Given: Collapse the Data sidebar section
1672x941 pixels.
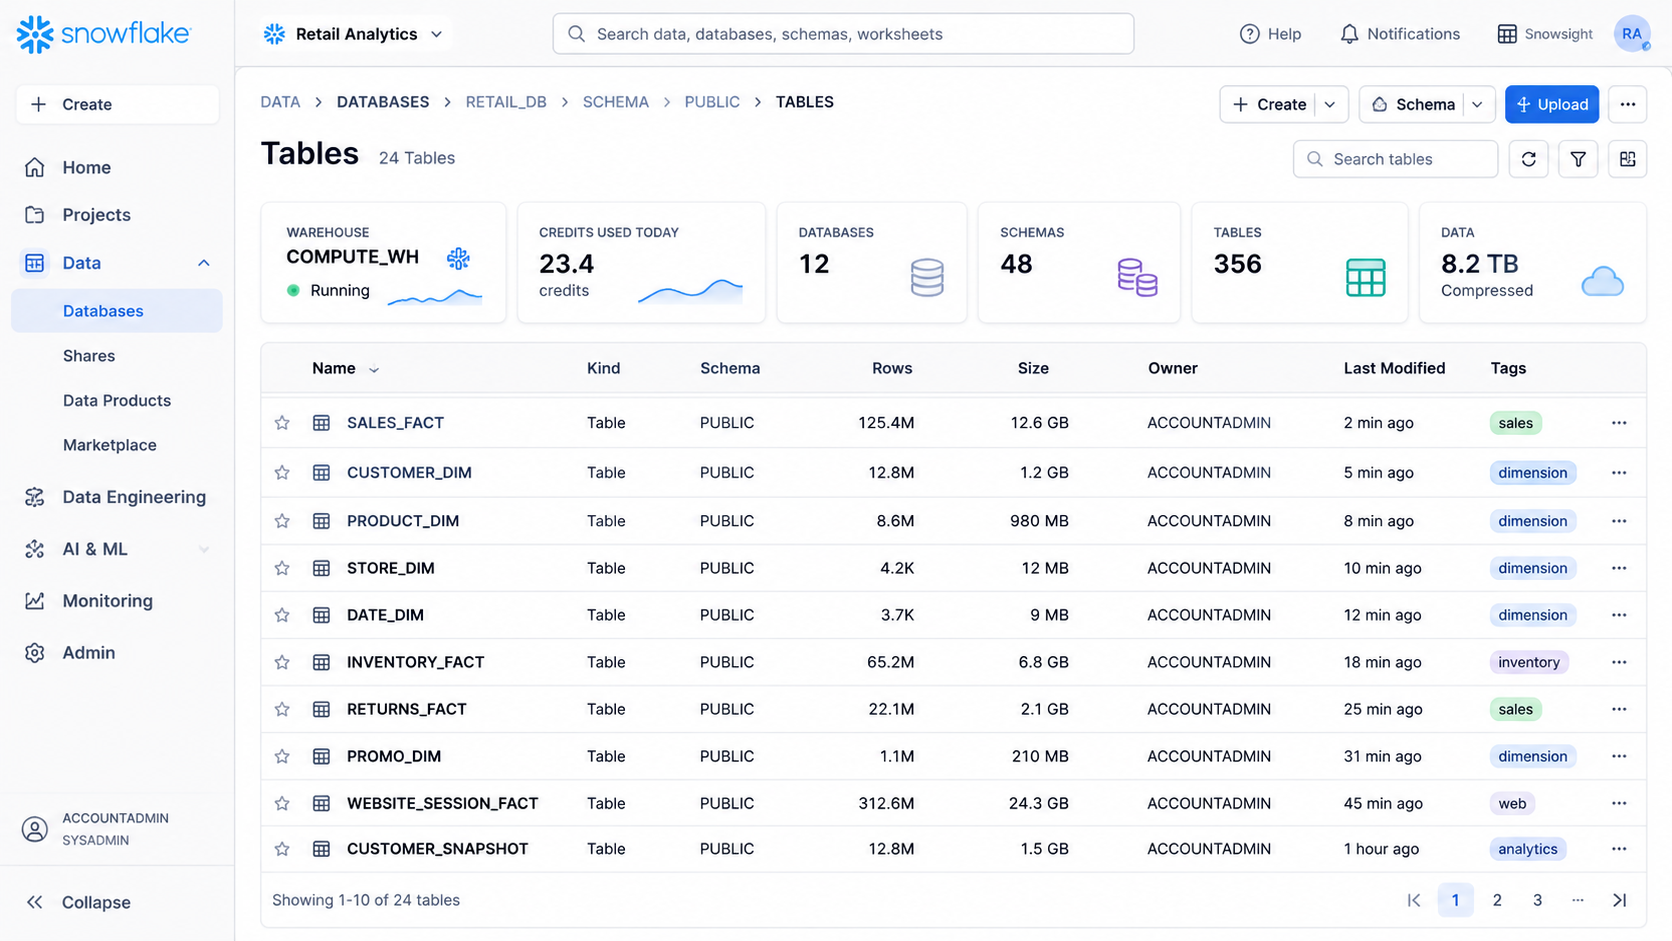Looking at the screenshot, I should [x=204, y=263].
